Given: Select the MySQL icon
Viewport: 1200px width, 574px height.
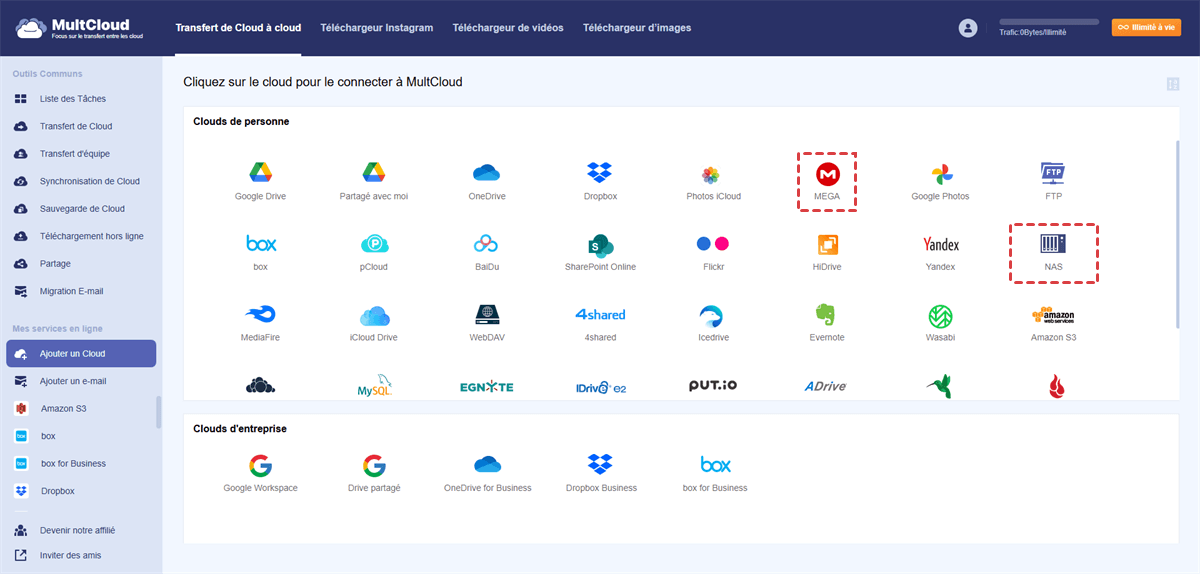Looking at the screenshot, I should point(374,387).
